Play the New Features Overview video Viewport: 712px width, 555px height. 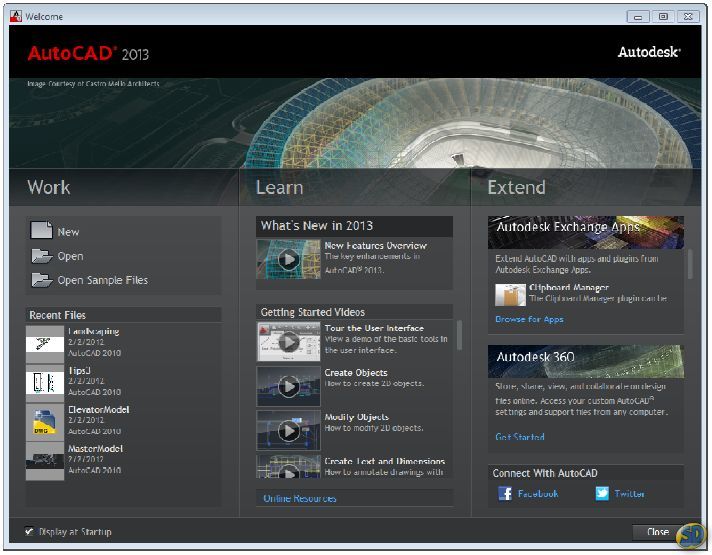[x=288, y=259]
